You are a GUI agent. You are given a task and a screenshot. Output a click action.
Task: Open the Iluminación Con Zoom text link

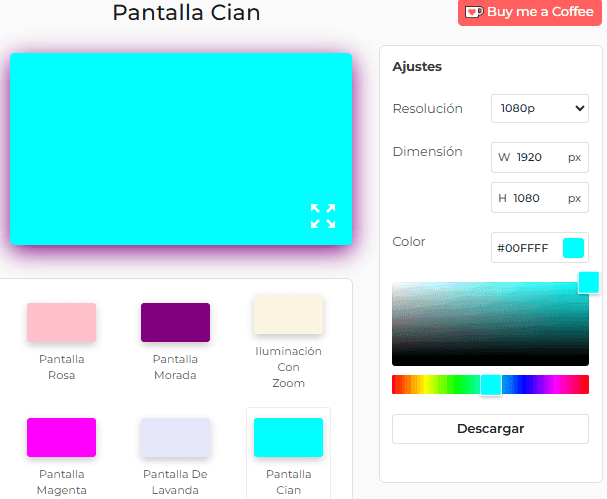(288, 367)
